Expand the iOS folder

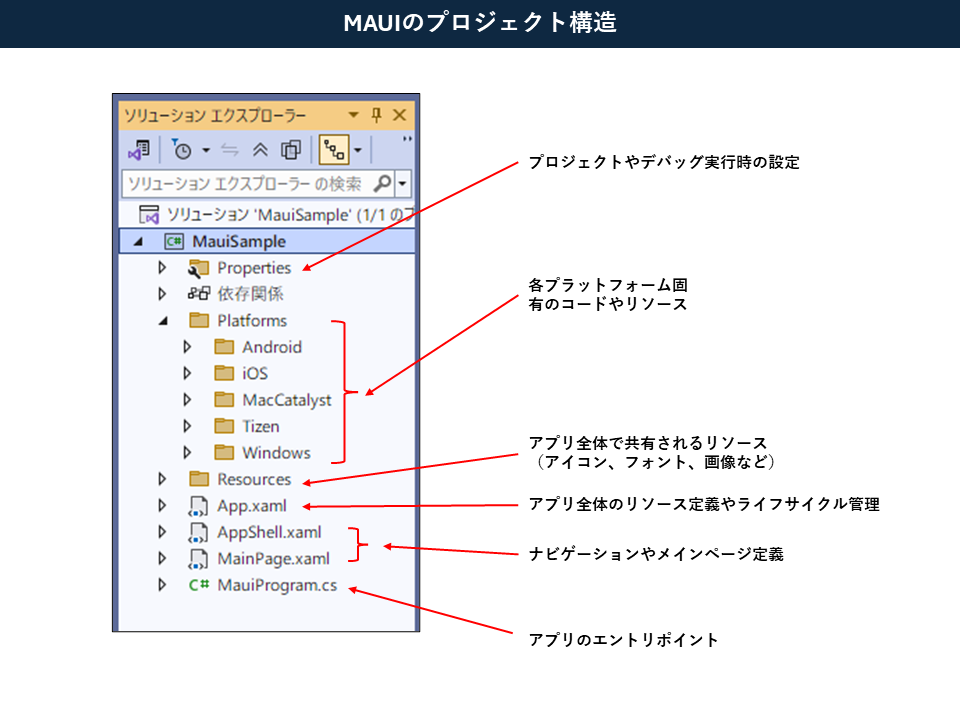click(187, 373)
